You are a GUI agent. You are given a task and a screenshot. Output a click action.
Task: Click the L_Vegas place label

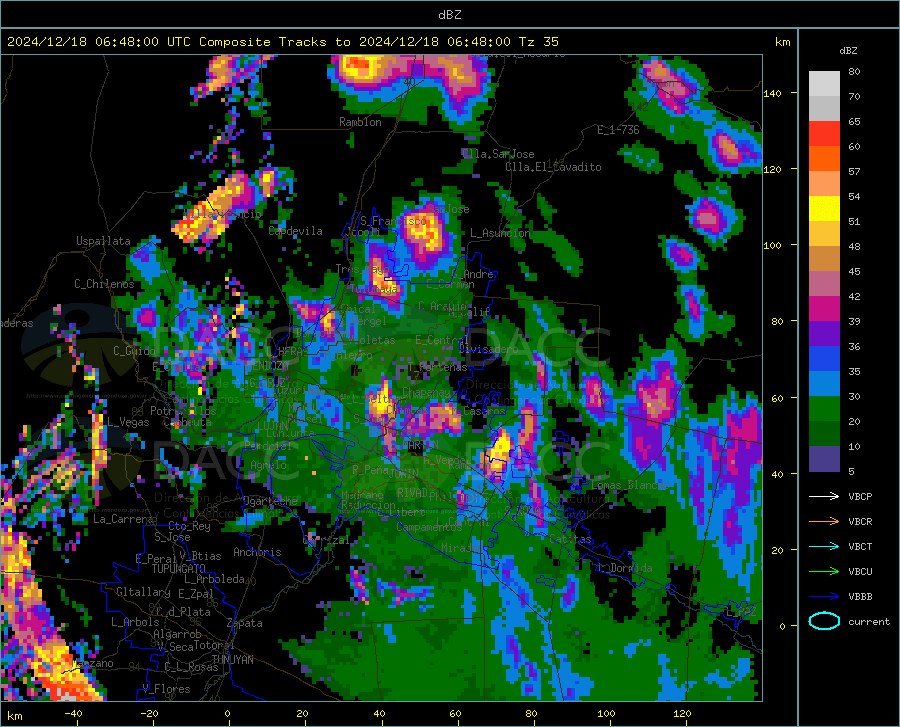tap(128, 422)
